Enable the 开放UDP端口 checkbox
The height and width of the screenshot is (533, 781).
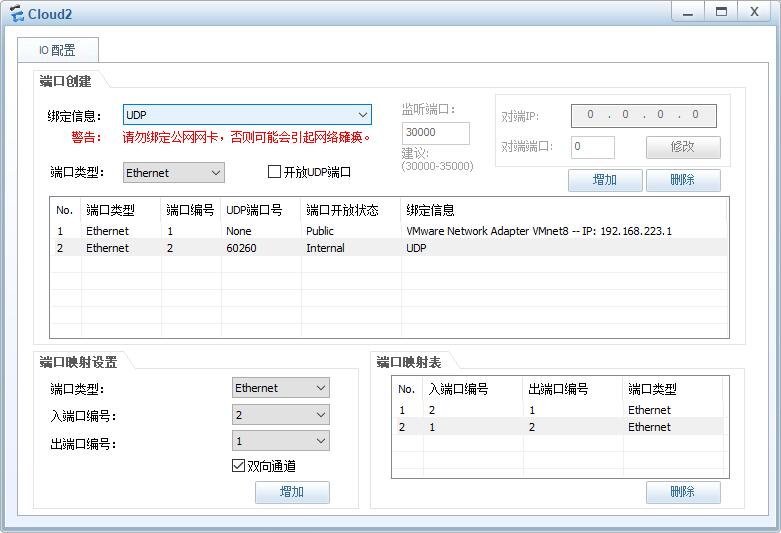click(274, 172)
